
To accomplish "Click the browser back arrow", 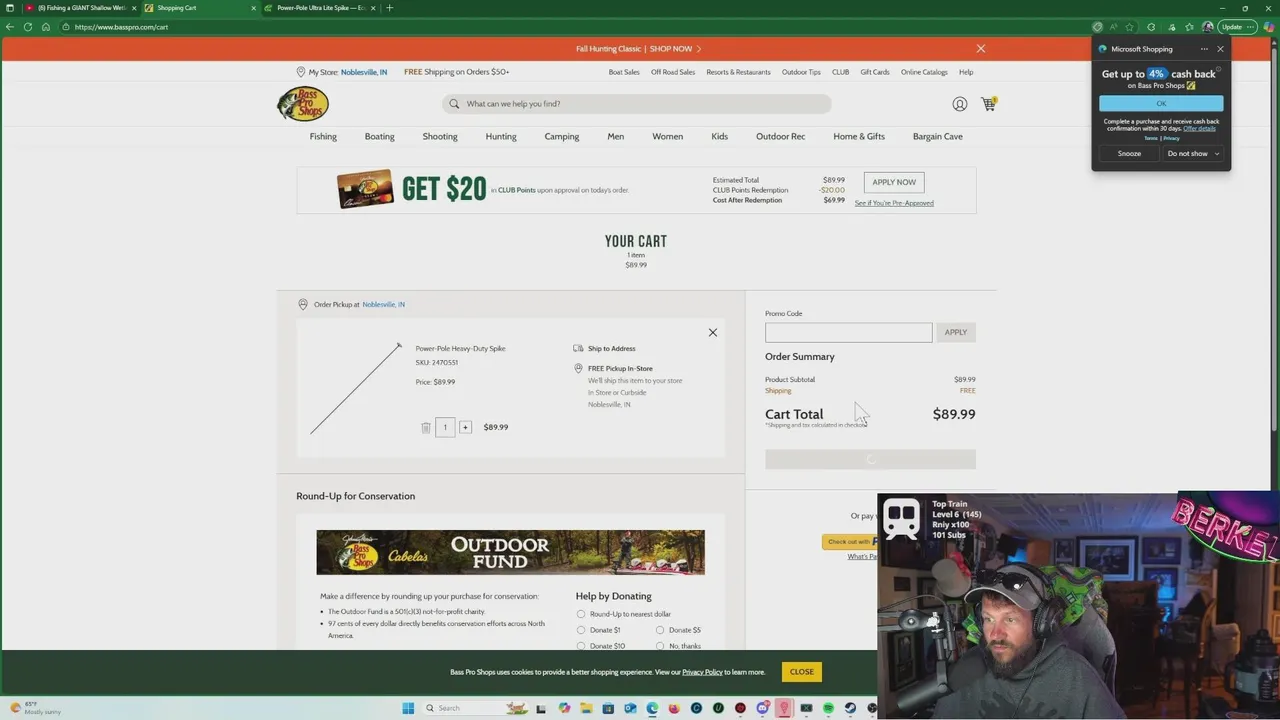I will [x=10, y=27].
